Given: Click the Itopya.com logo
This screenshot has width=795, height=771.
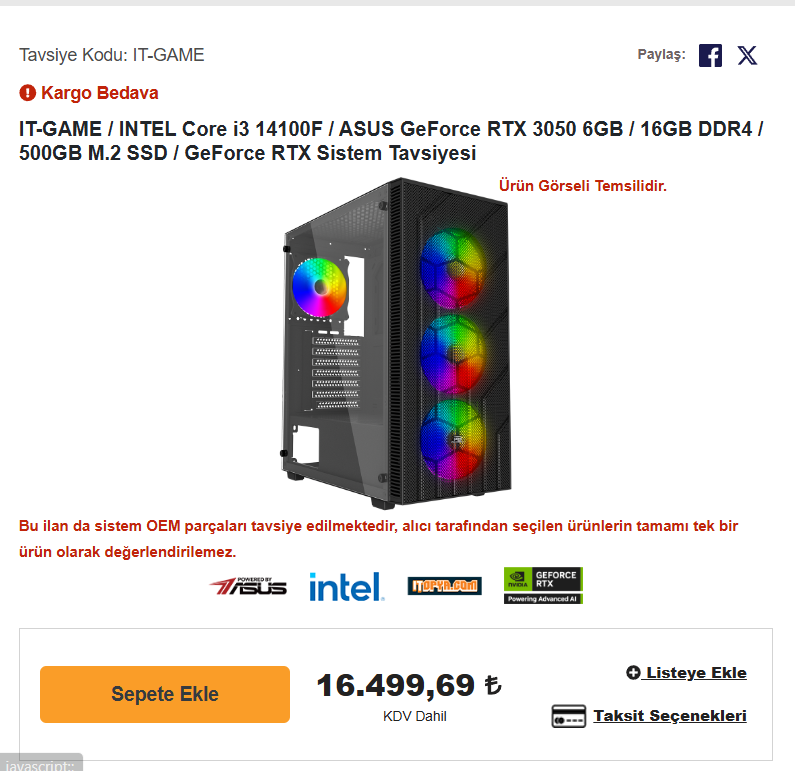Looking at the screenshot, I should click(x=444, y=586).
